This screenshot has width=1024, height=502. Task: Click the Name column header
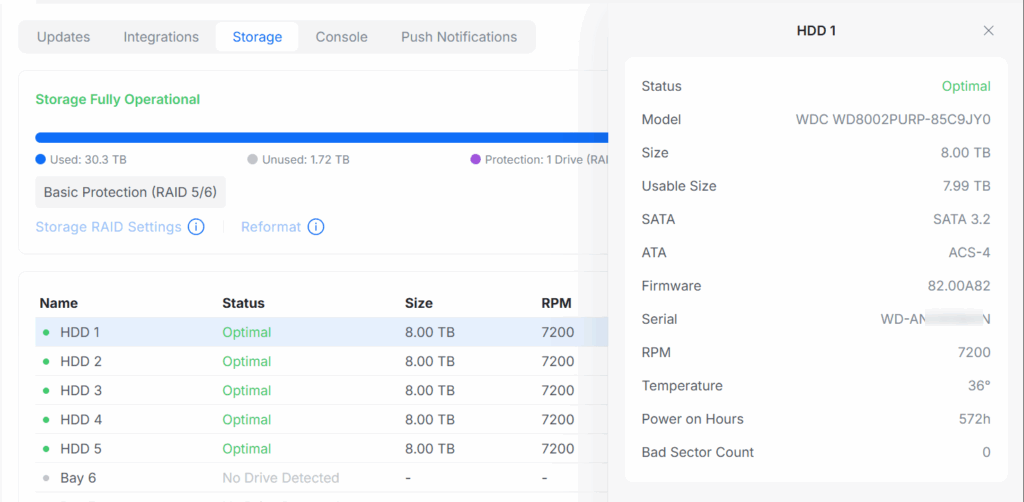click(x=58, y=303)
